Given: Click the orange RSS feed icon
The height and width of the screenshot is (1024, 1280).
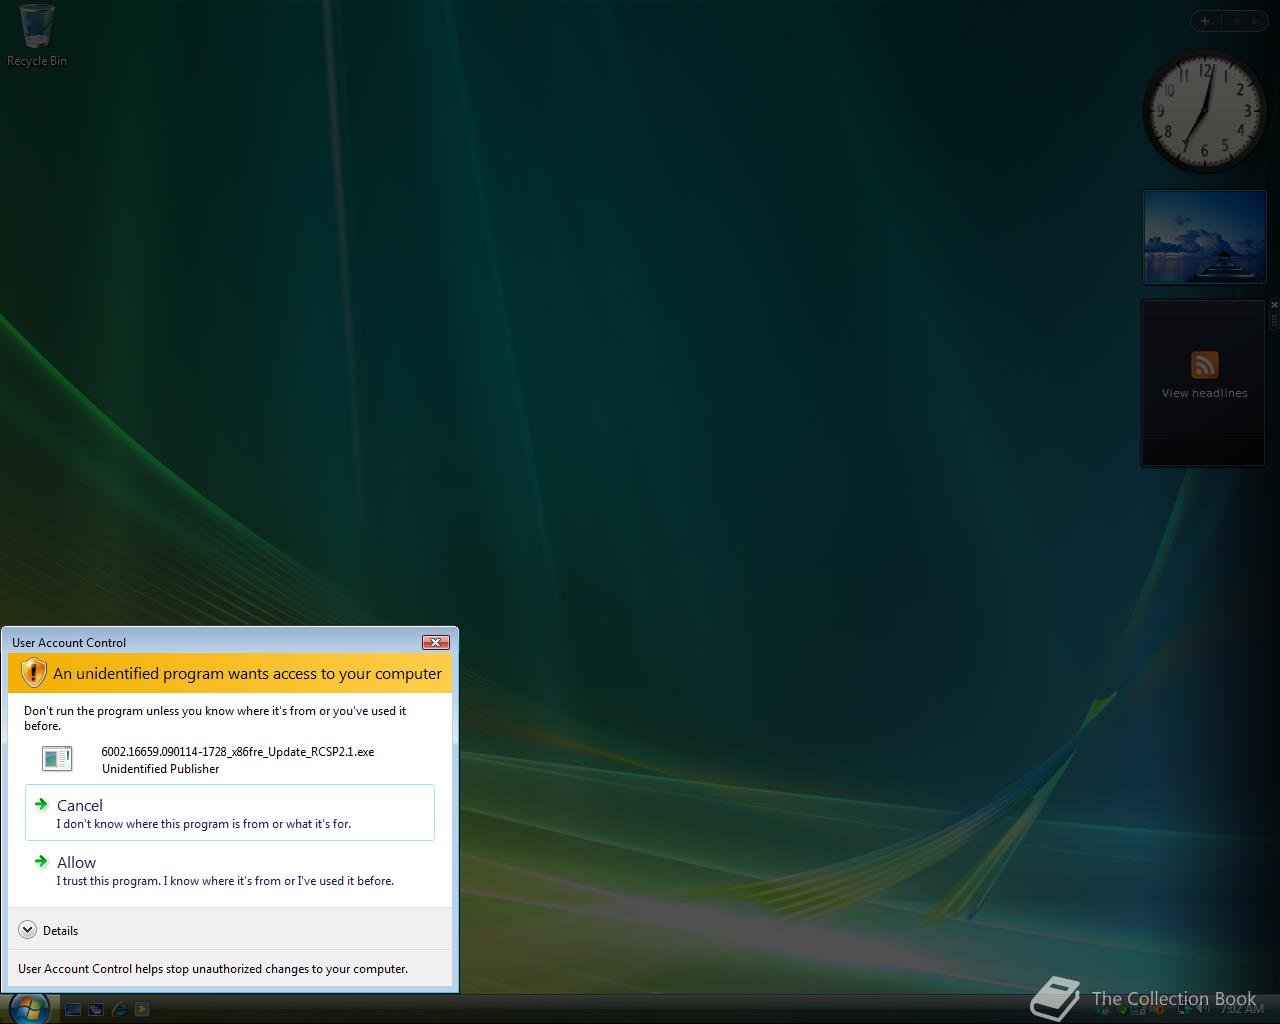Looking at the screenshot, I should [x=1204, y=364].
